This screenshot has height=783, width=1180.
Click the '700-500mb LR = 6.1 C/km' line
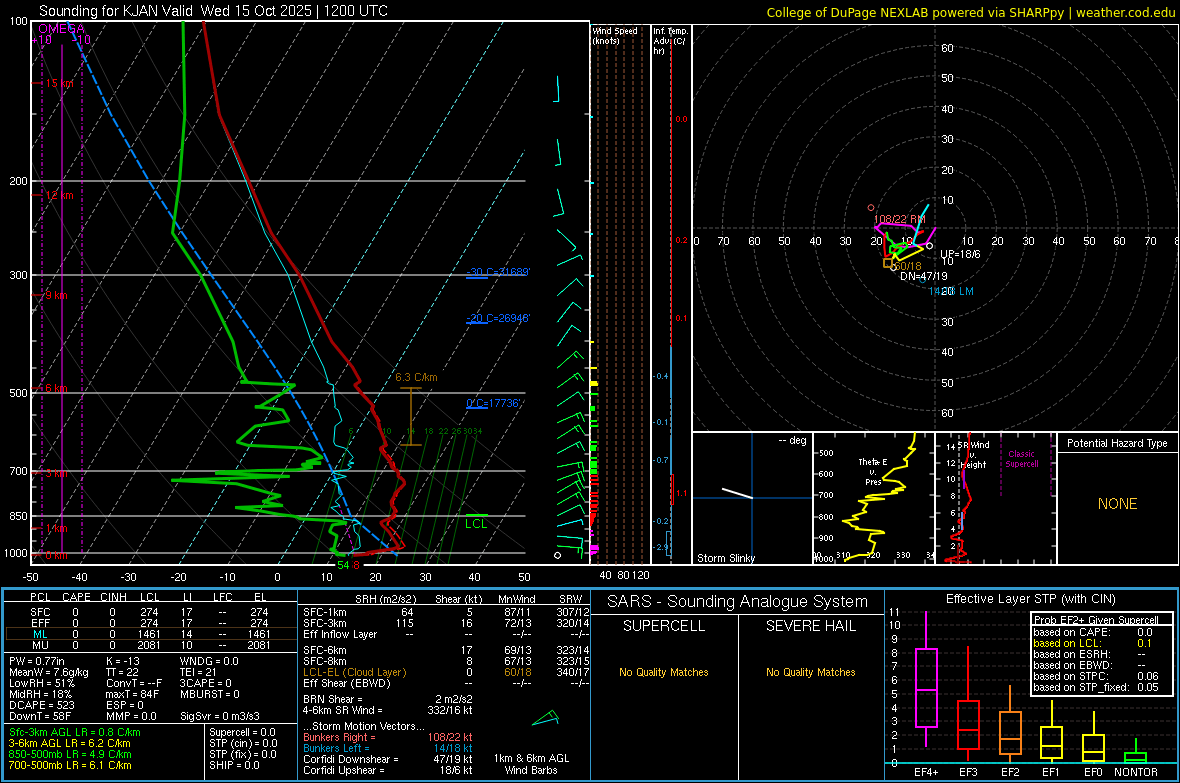coord(70,766)
